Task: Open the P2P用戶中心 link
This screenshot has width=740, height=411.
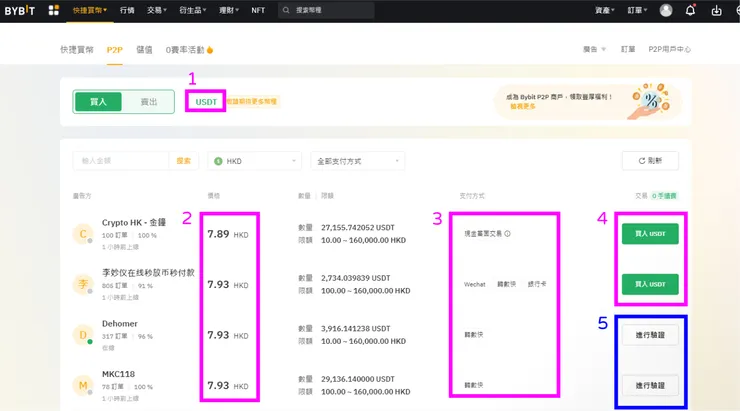Action: point(669,49)
